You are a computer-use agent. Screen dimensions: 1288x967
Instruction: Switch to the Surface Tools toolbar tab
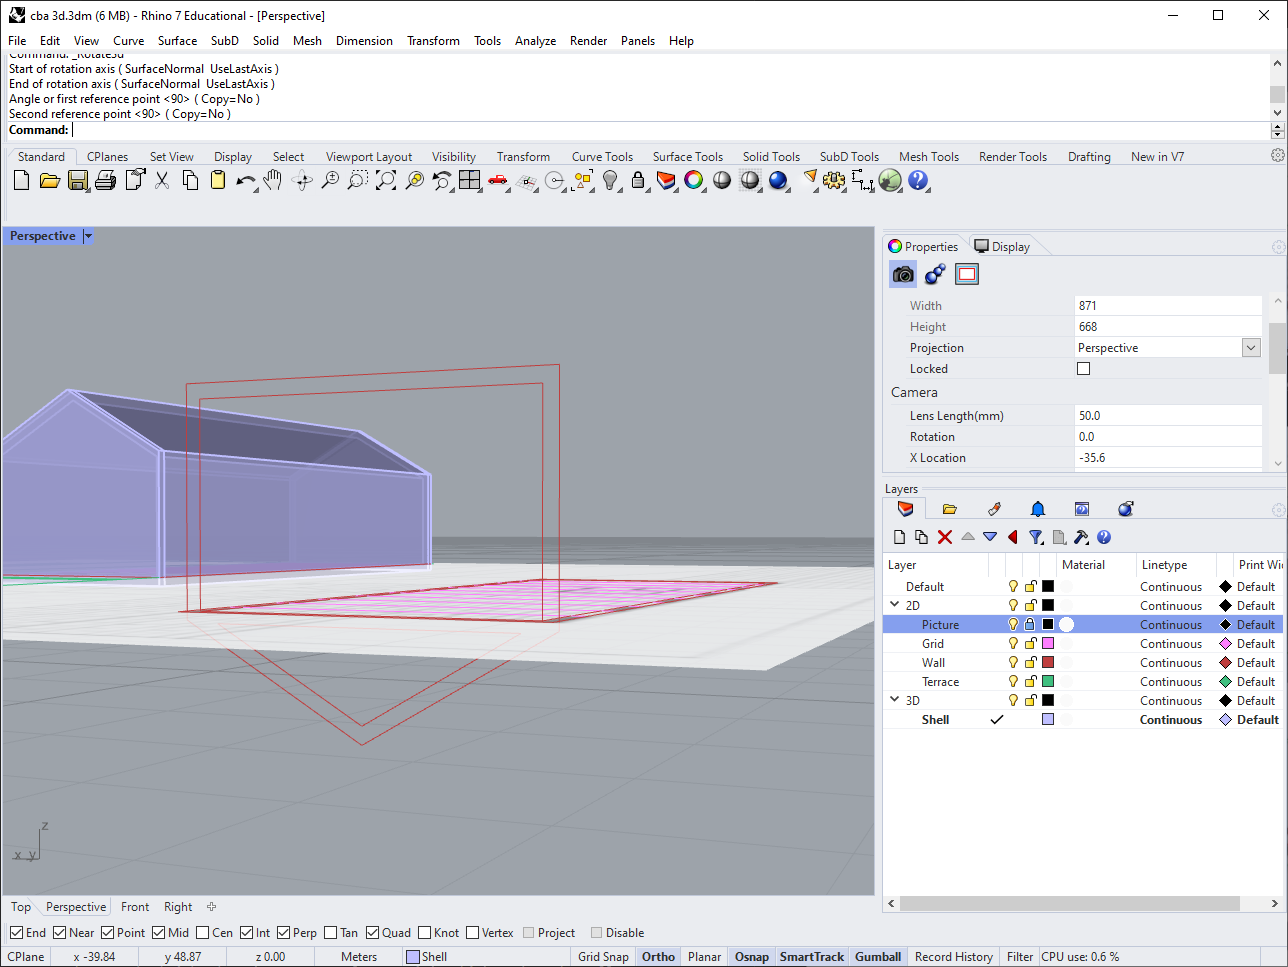pos(687,157)
